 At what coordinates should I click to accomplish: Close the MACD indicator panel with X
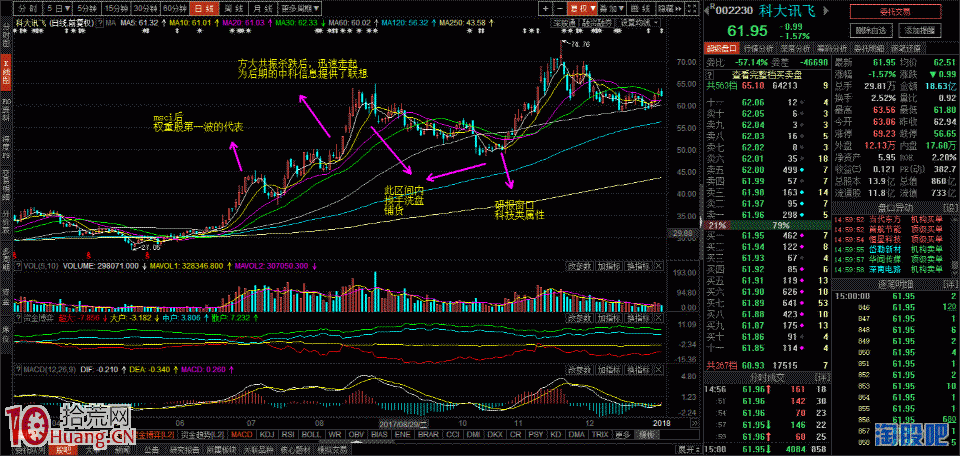(658, 370)
